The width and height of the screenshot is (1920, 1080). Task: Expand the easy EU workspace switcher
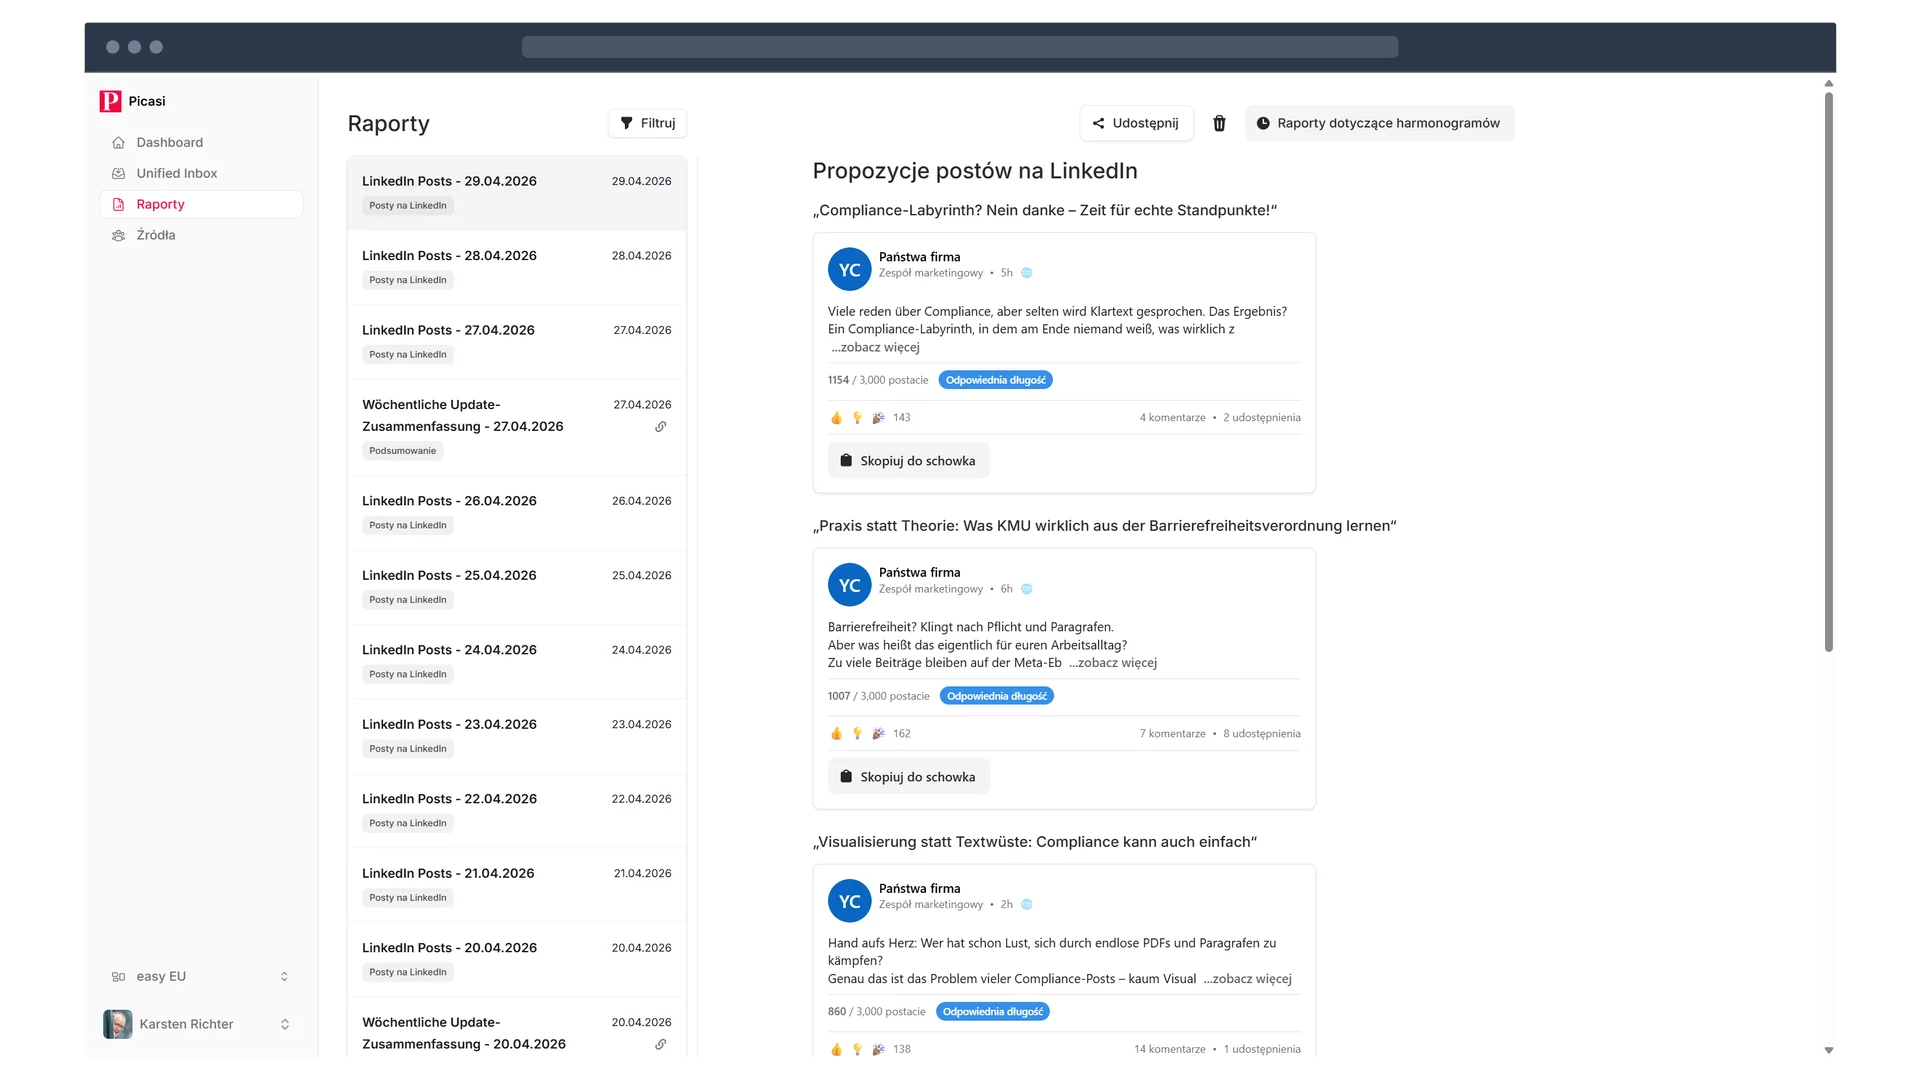(x=201, y=976)
